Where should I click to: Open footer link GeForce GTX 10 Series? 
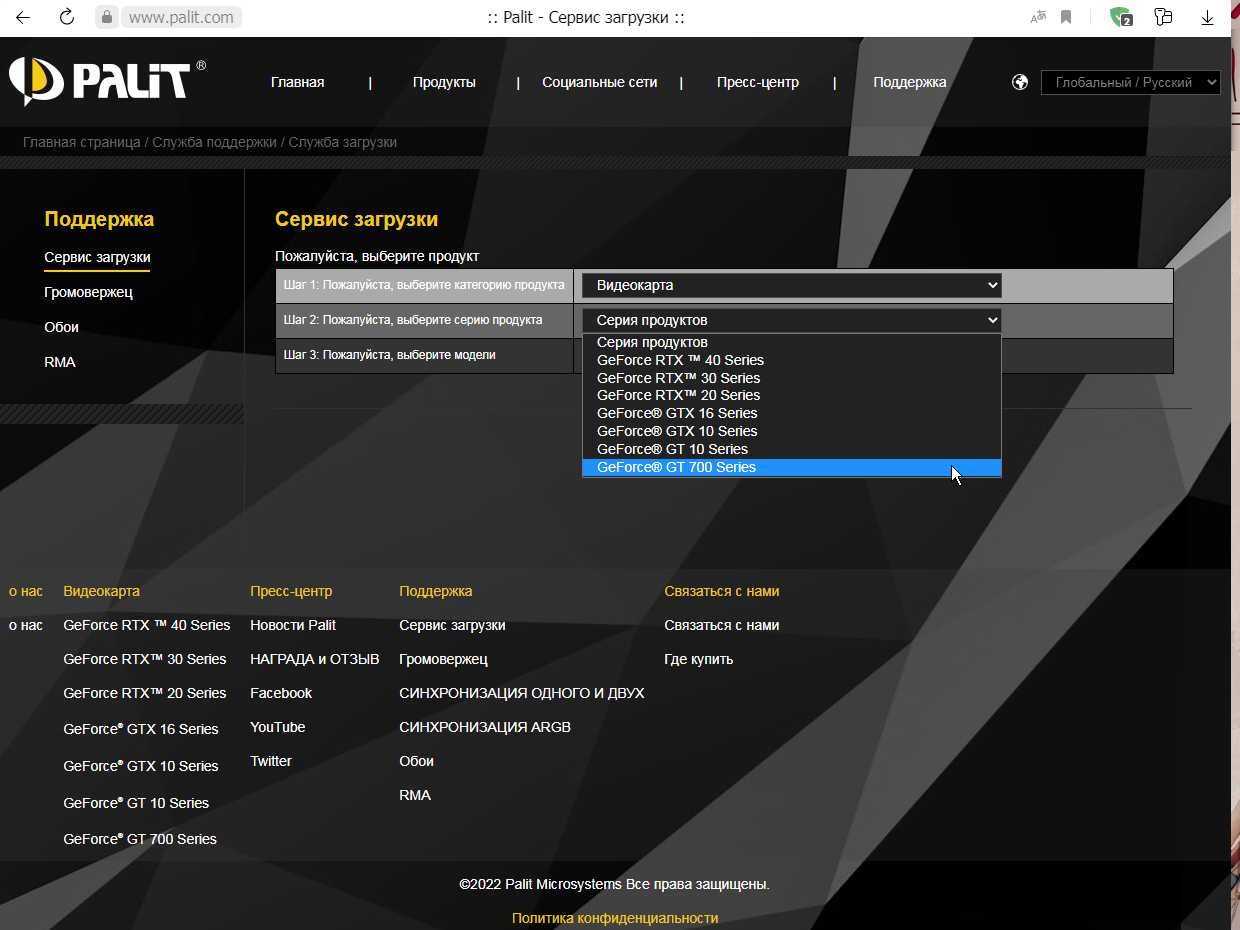click(x=141, y=766)
